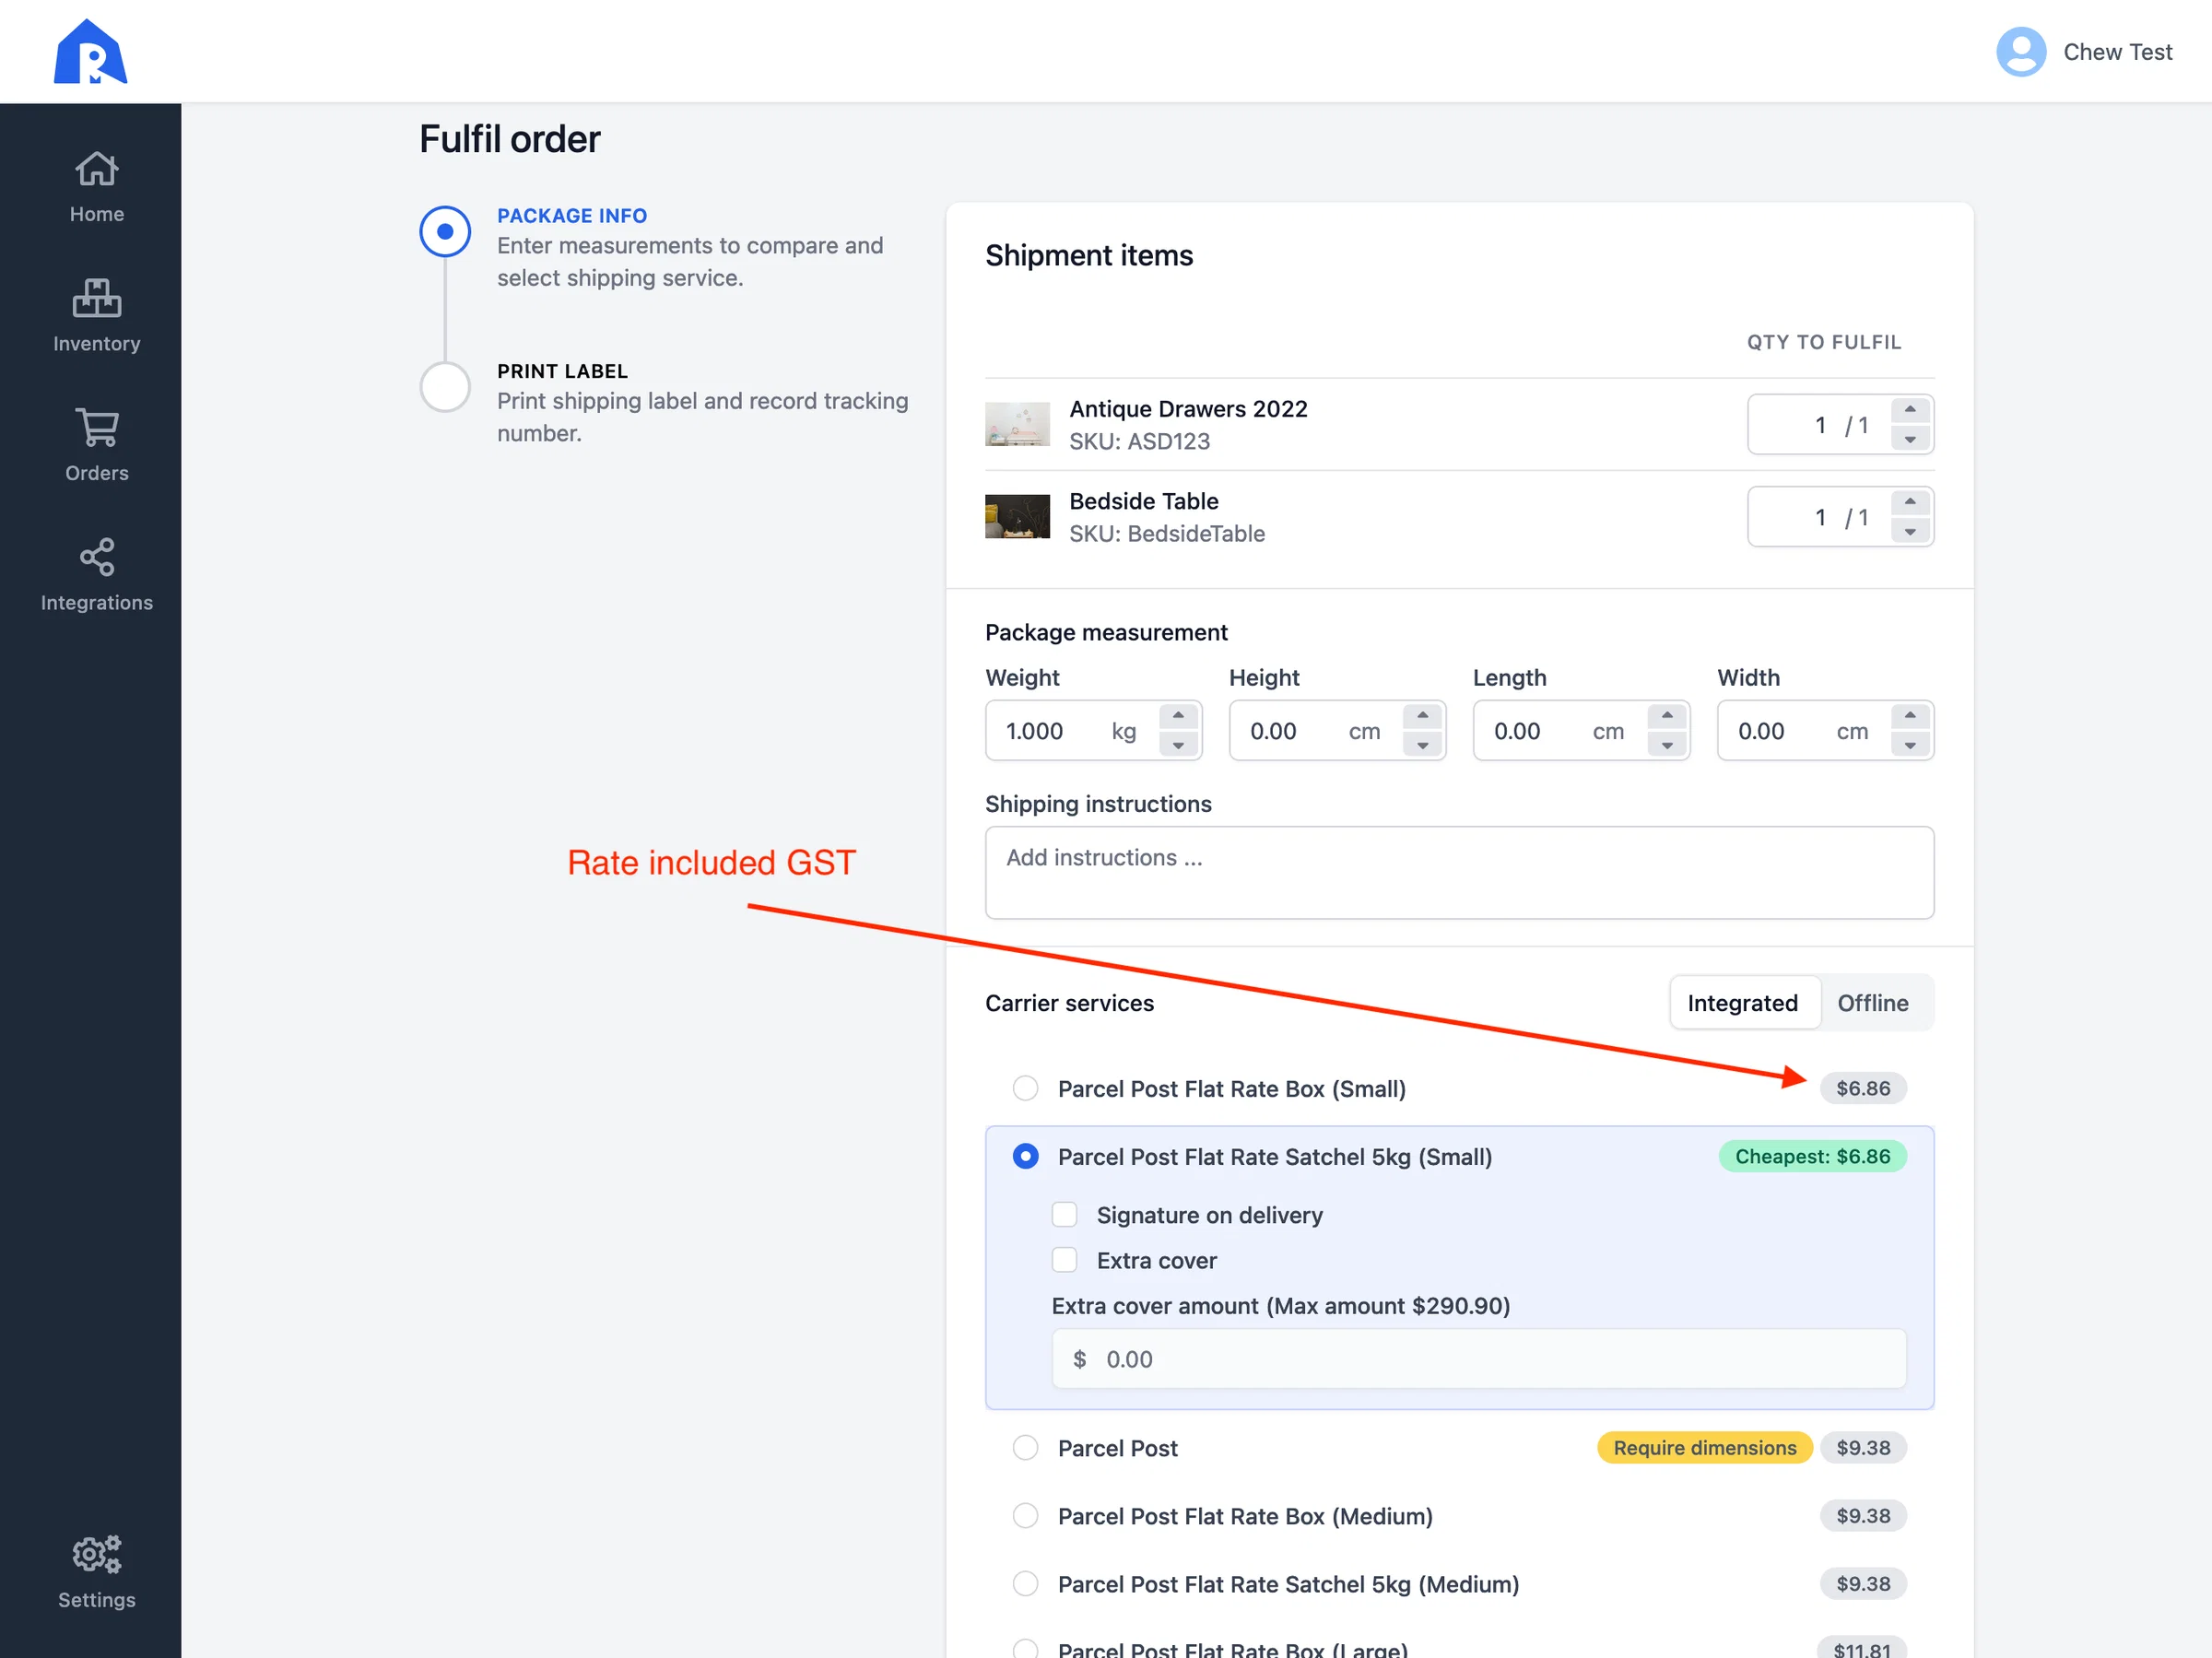2212x1658 pixels.
Task: Enable Signature on delivery checkbox
Action: pos(1064,1214)
